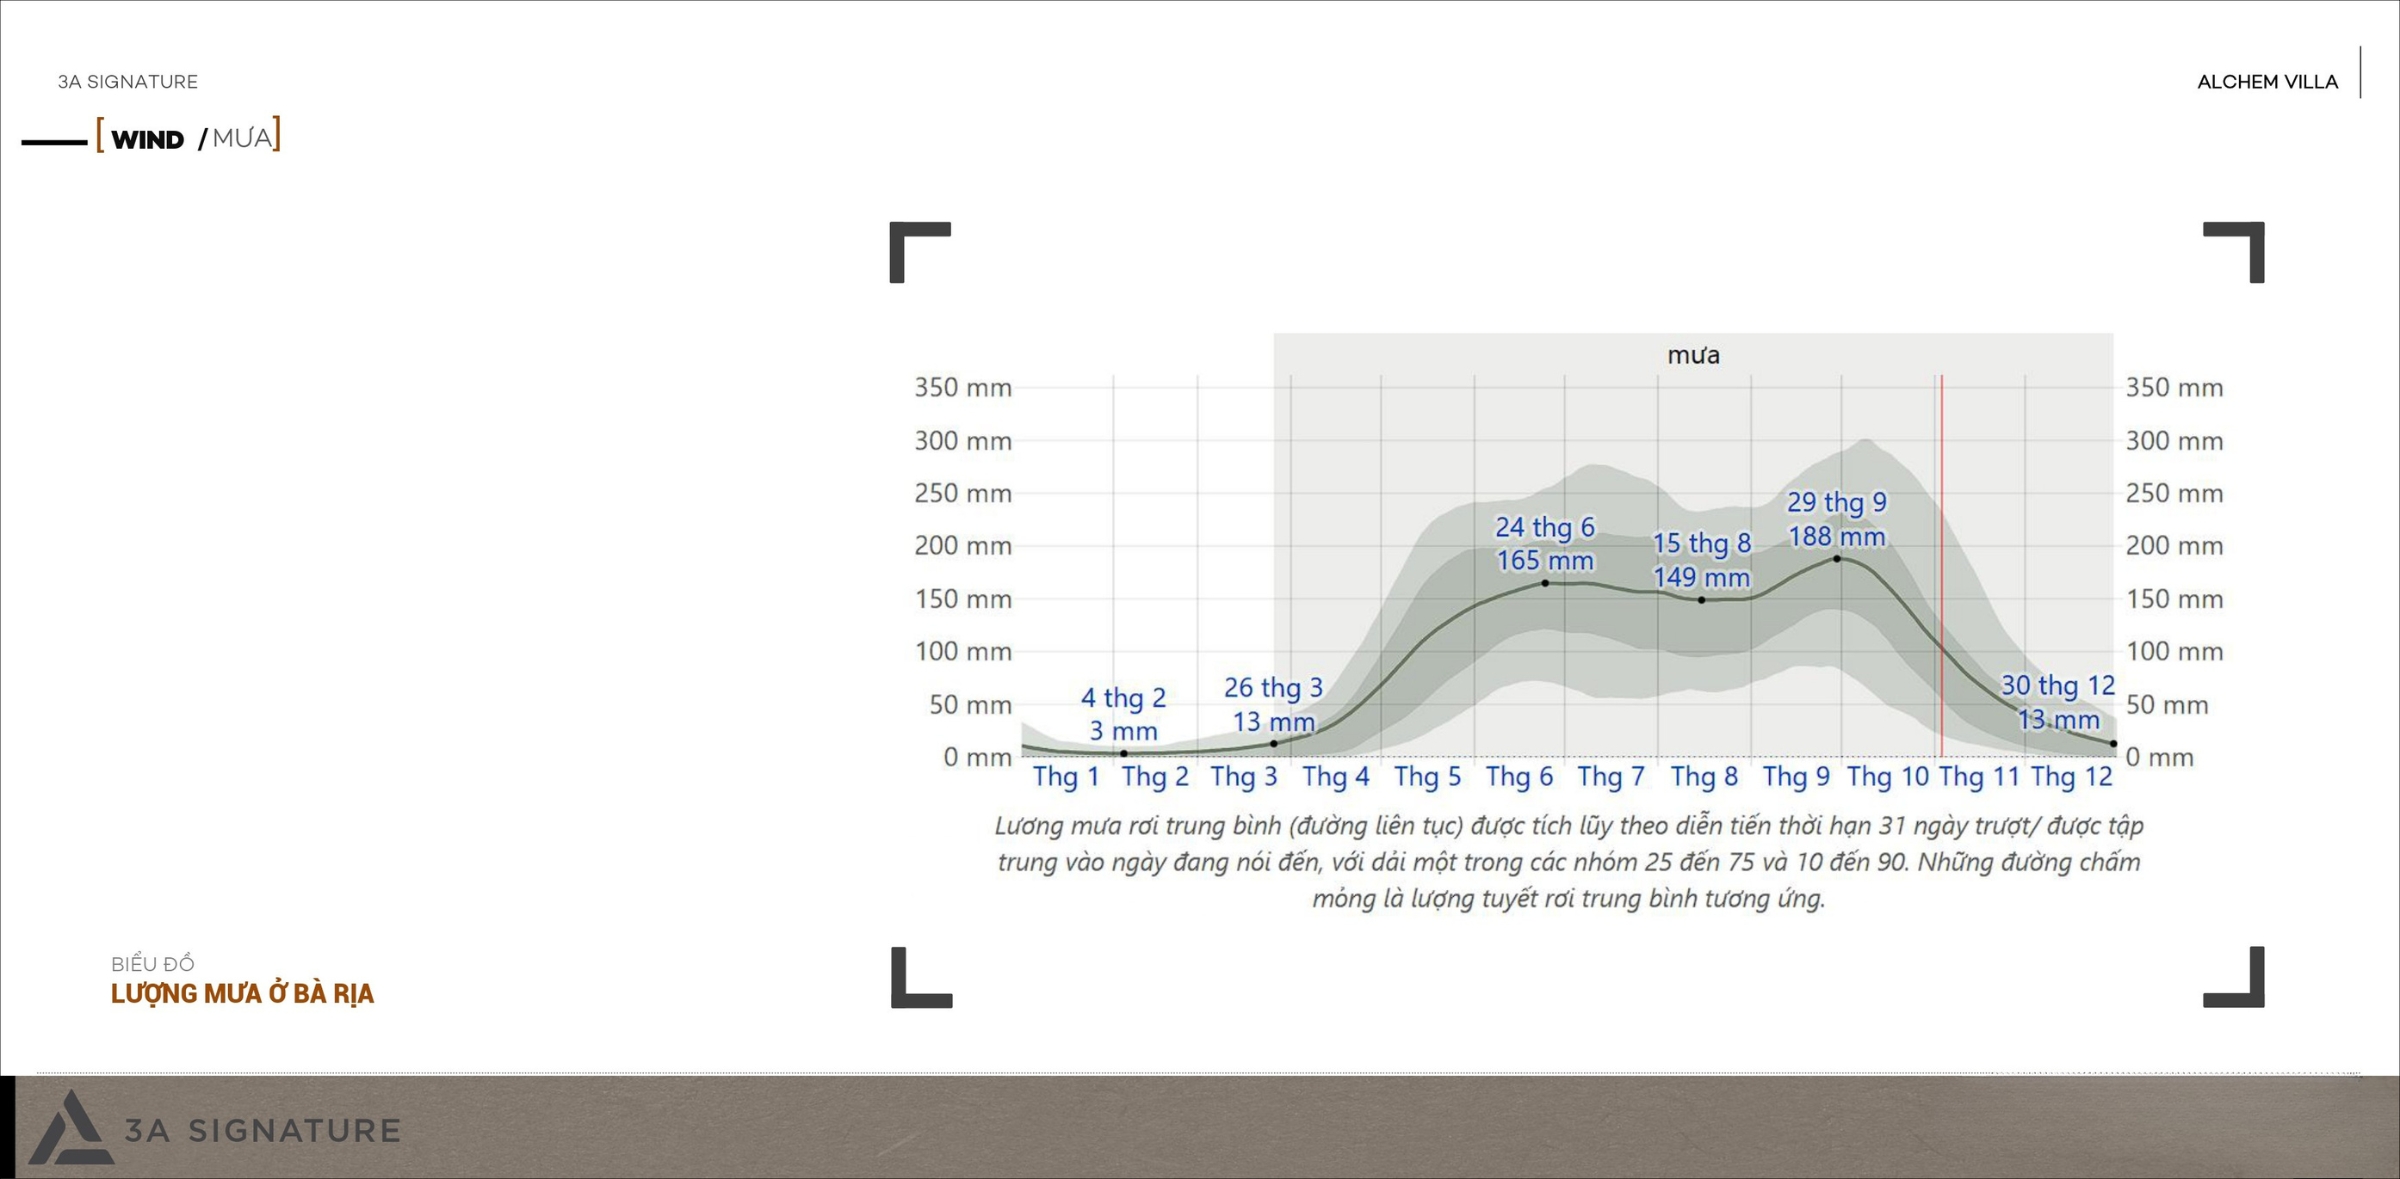The height and width of the screenshot is (1179, 2400).
Task: Click the 'Thg 5' month axis label
Action: coord(1427,776)
